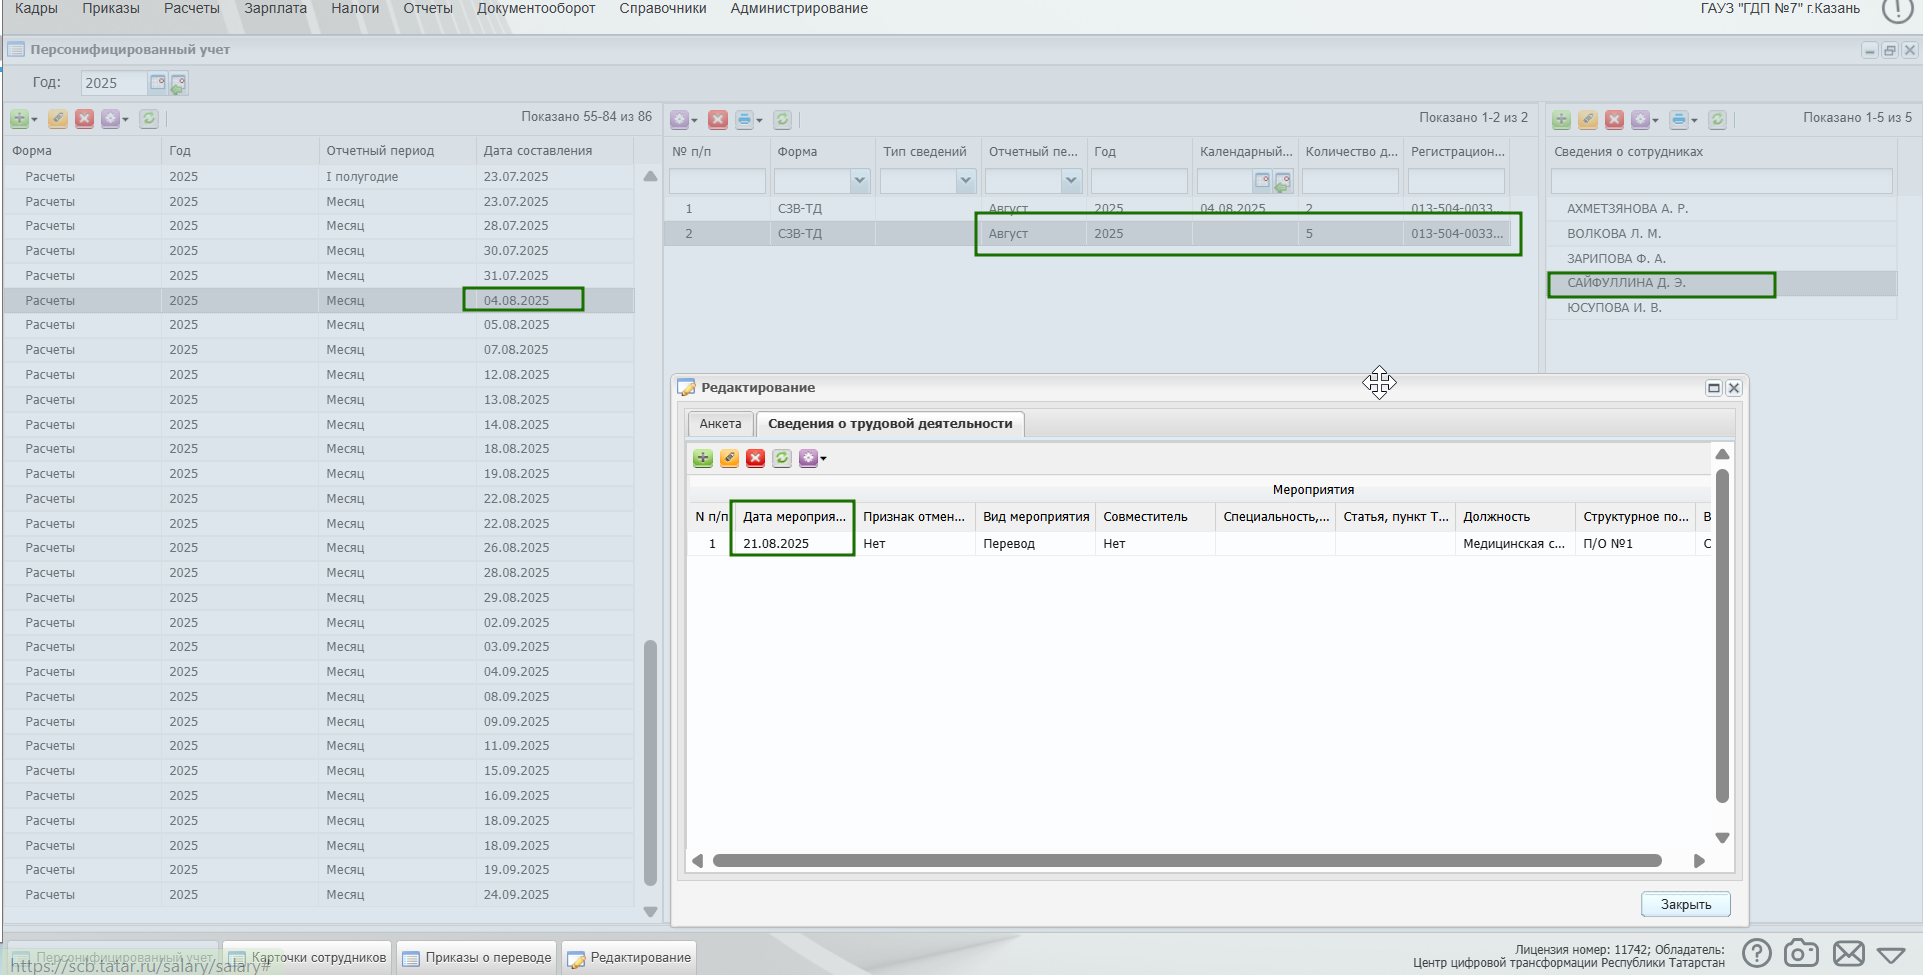This screenshot has width=1923, height=975.
Task: Reset date in Календарный filter column
Action: click(x=1283, y=182)
